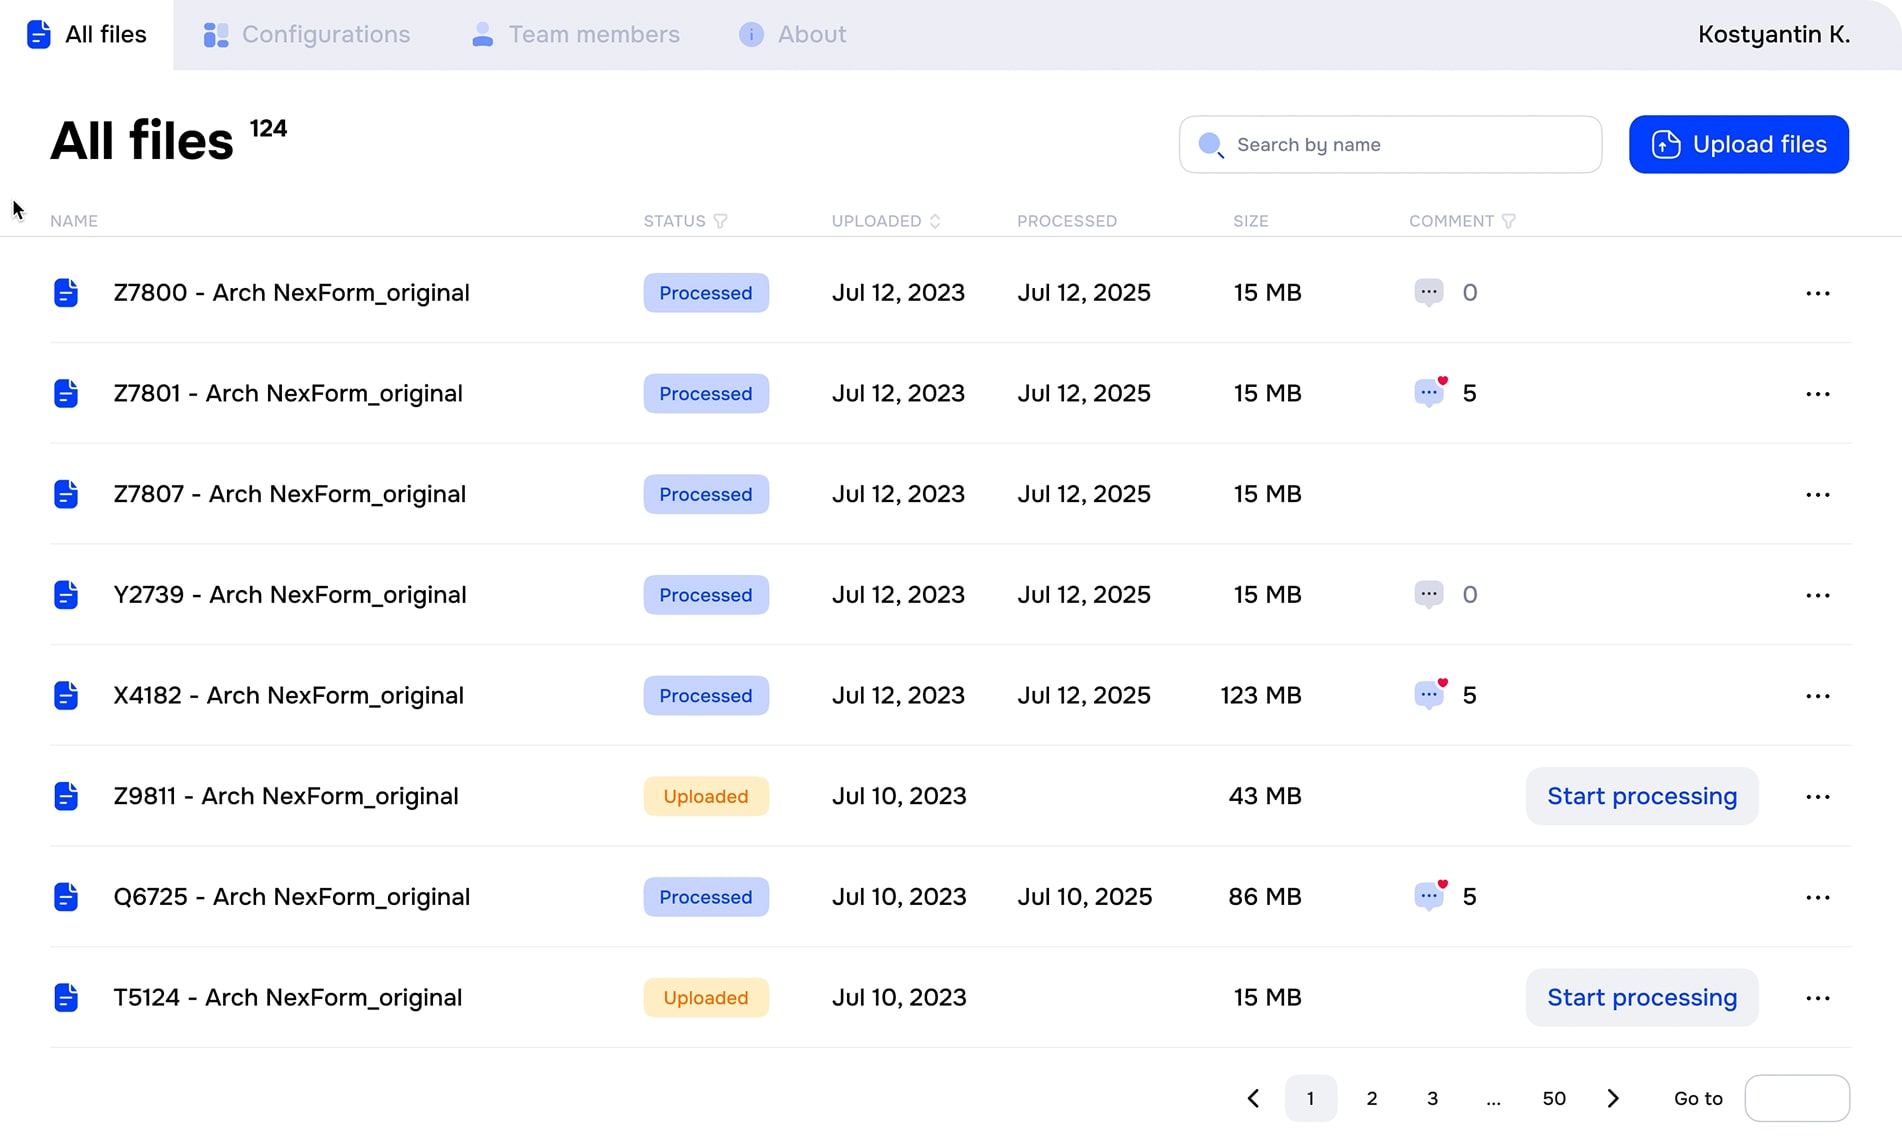Click file icon for Y2739 row
The height and width of the screenshot is (1146, 1902).
(x=66, y=595)
